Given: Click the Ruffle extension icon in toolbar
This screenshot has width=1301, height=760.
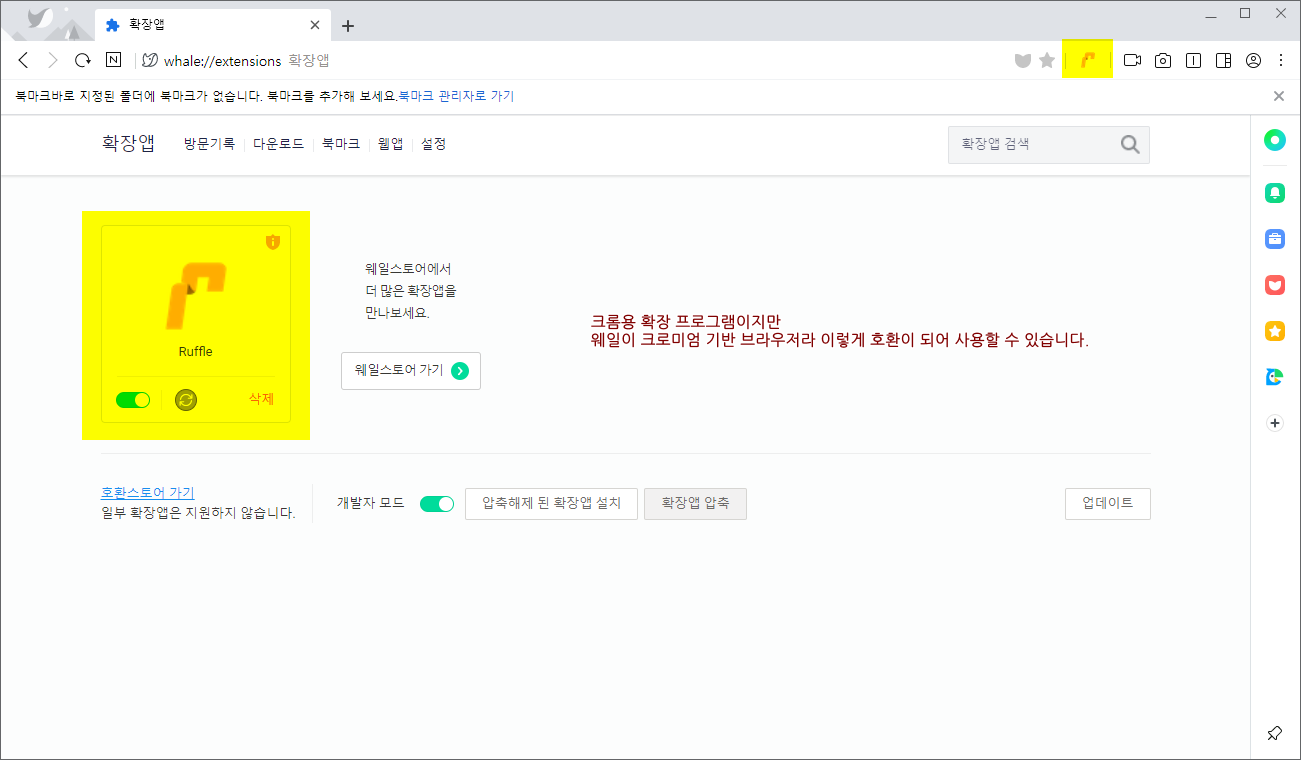Looking at the screenshot, I should 1089,61.
